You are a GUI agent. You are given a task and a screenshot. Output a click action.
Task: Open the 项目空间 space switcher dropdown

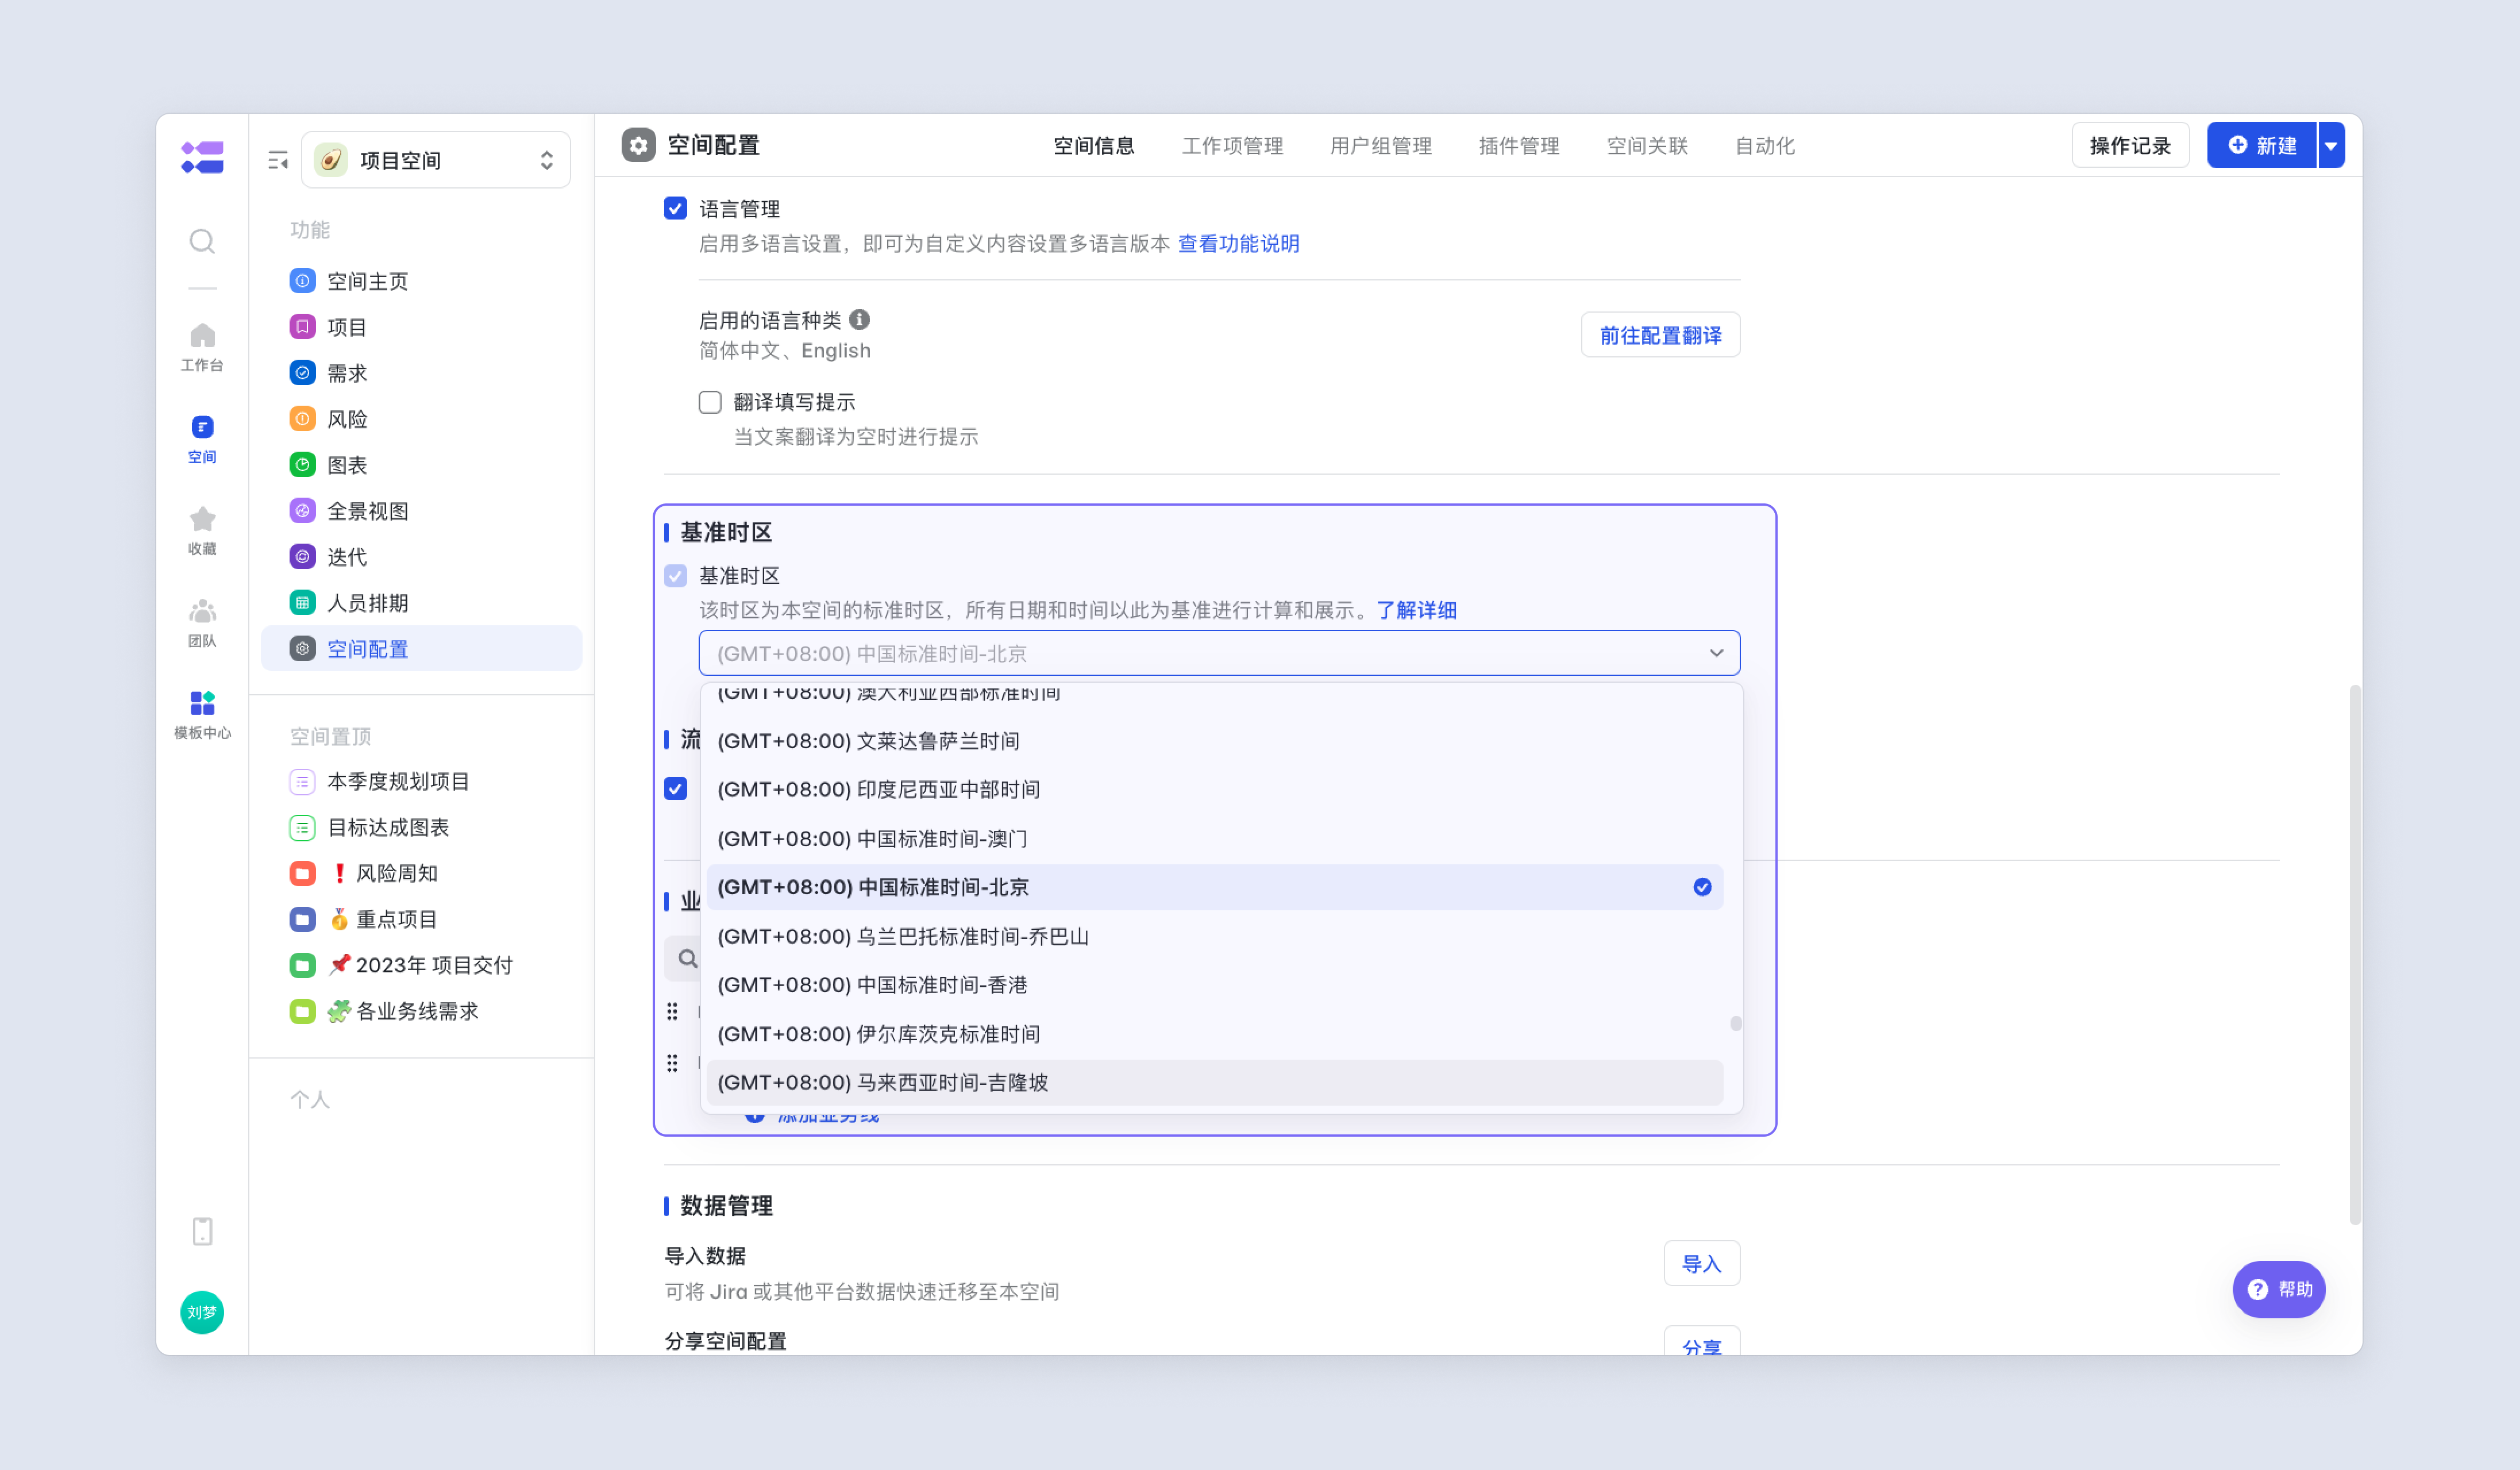(x=436, y=160)
